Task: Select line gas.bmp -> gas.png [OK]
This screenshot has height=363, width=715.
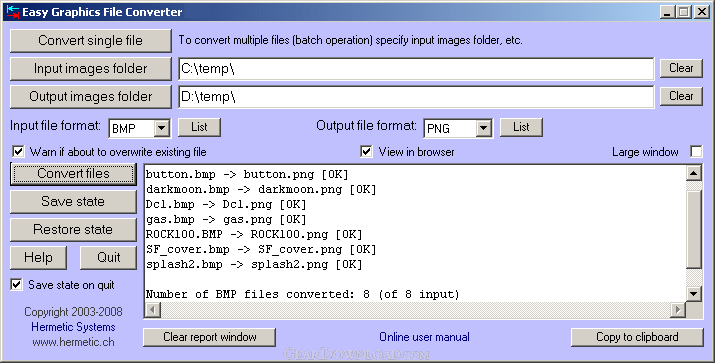Action: pos(226,219)
